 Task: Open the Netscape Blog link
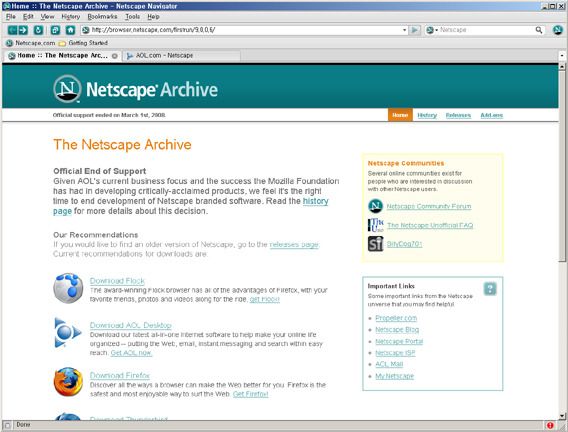[397, 330]
